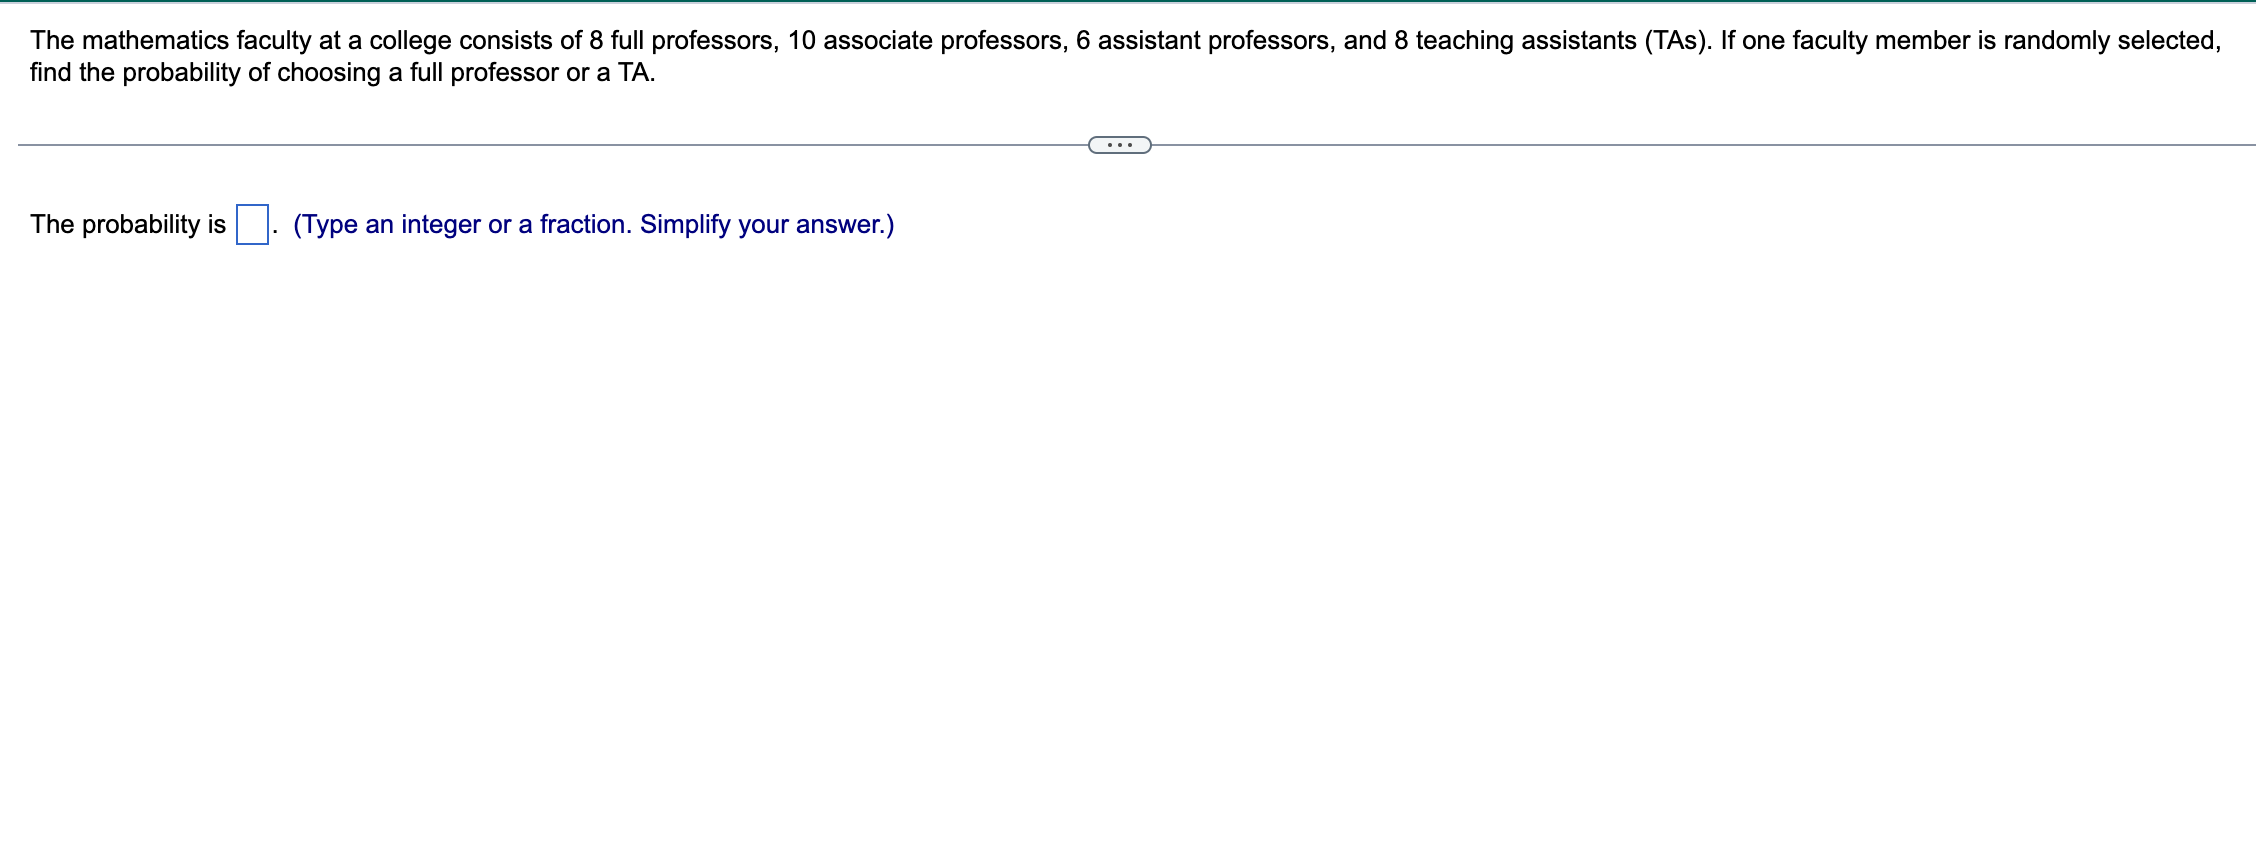Click the 'The probability is' label

(x=128, y=224)
